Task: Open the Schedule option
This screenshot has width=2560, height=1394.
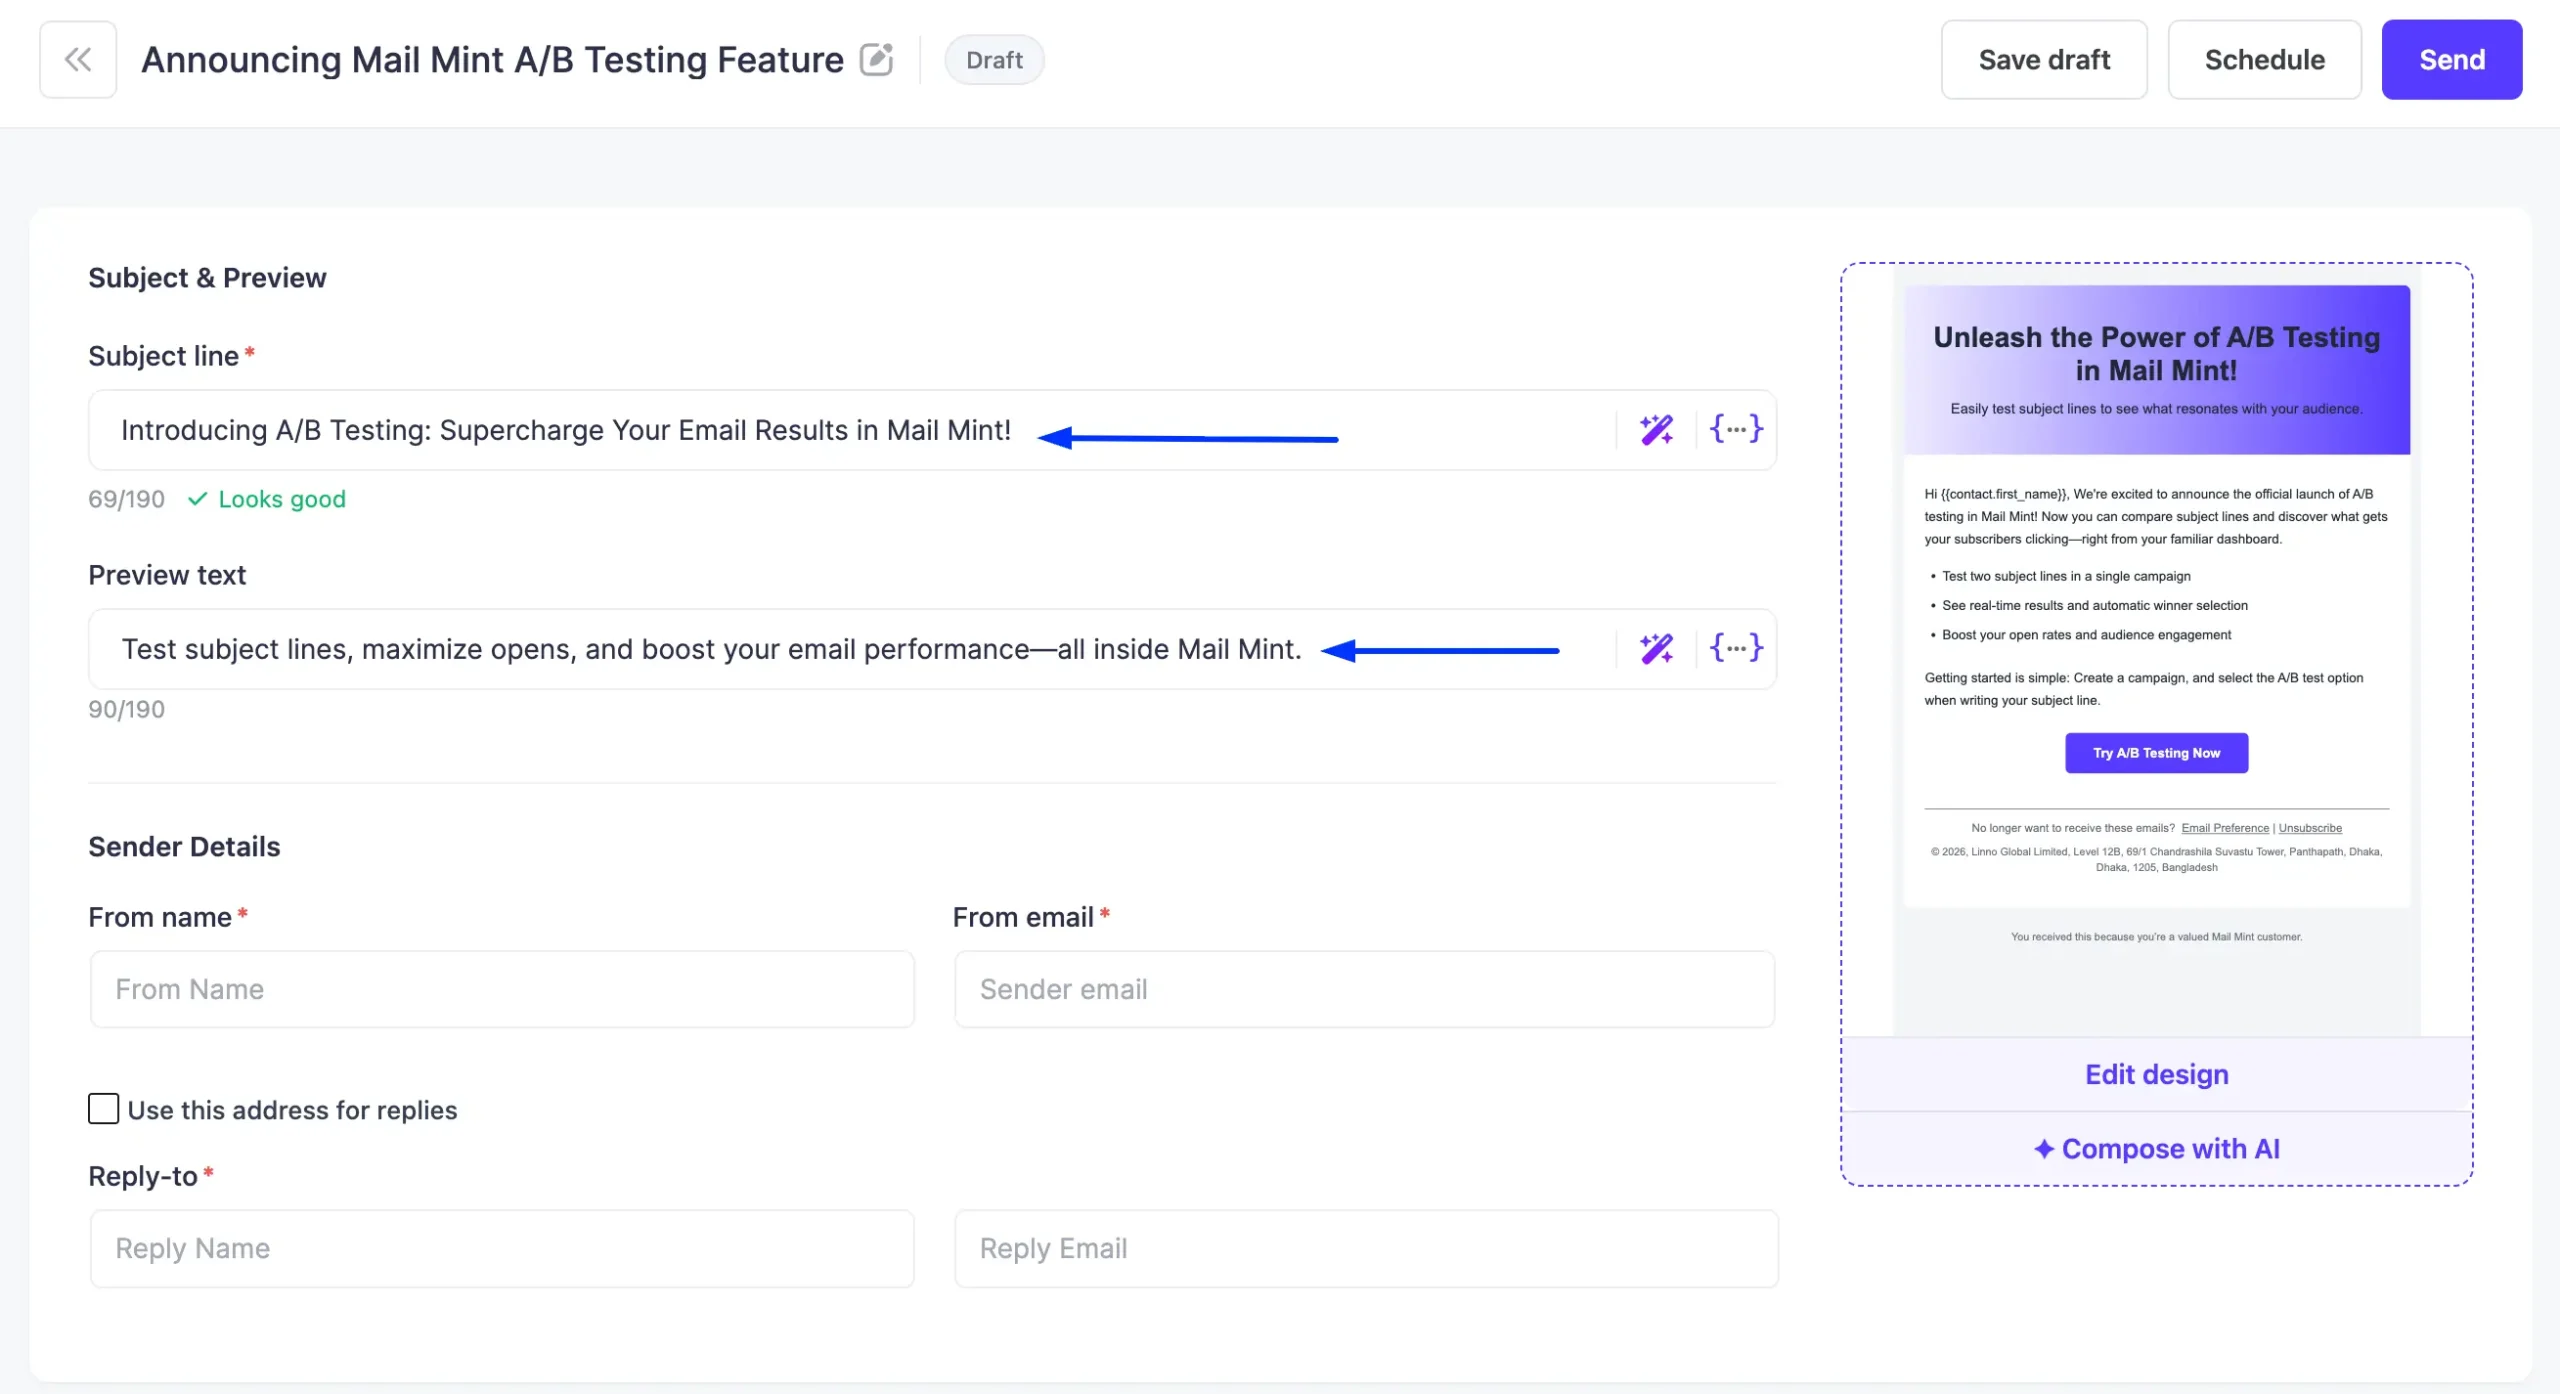Action: pos(2265,60)
